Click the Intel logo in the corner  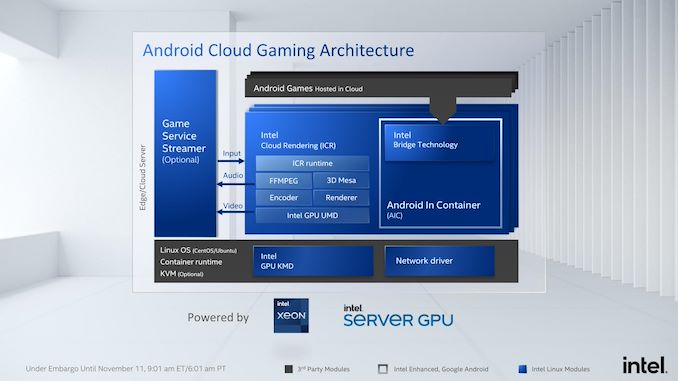[644, 365]
